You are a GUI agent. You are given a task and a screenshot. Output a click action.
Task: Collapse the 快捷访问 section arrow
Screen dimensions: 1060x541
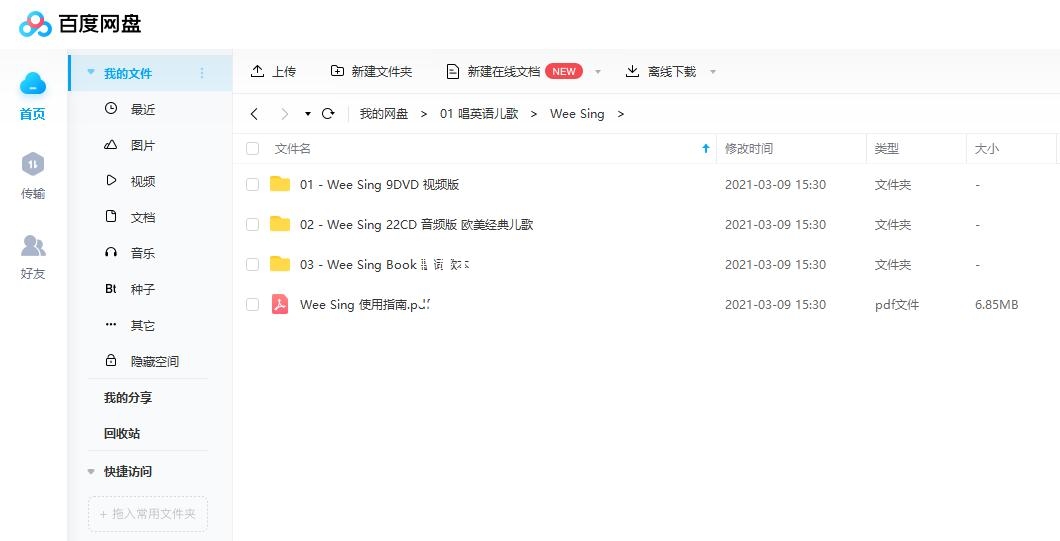(91, 472)
